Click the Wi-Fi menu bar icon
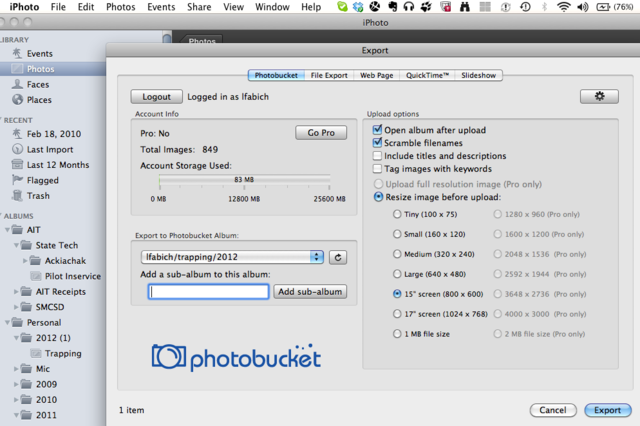Viewport: 640px width, 426px height. 563,7
